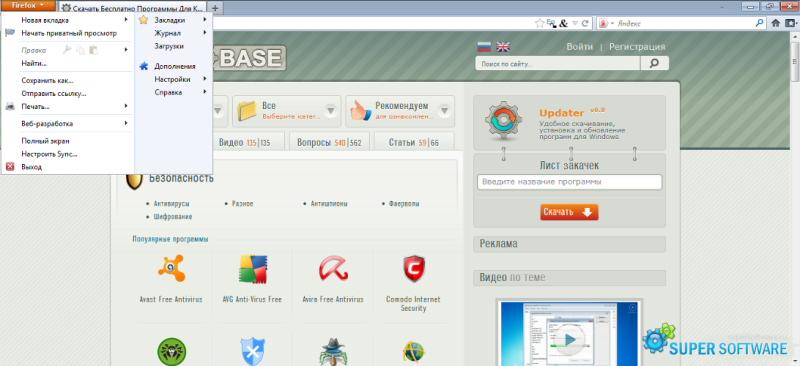Open the Антивирусы category link

tap(171, 203)
